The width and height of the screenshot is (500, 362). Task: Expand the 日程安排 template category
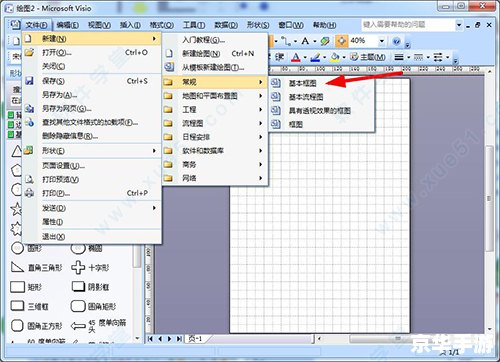(215, 137)
